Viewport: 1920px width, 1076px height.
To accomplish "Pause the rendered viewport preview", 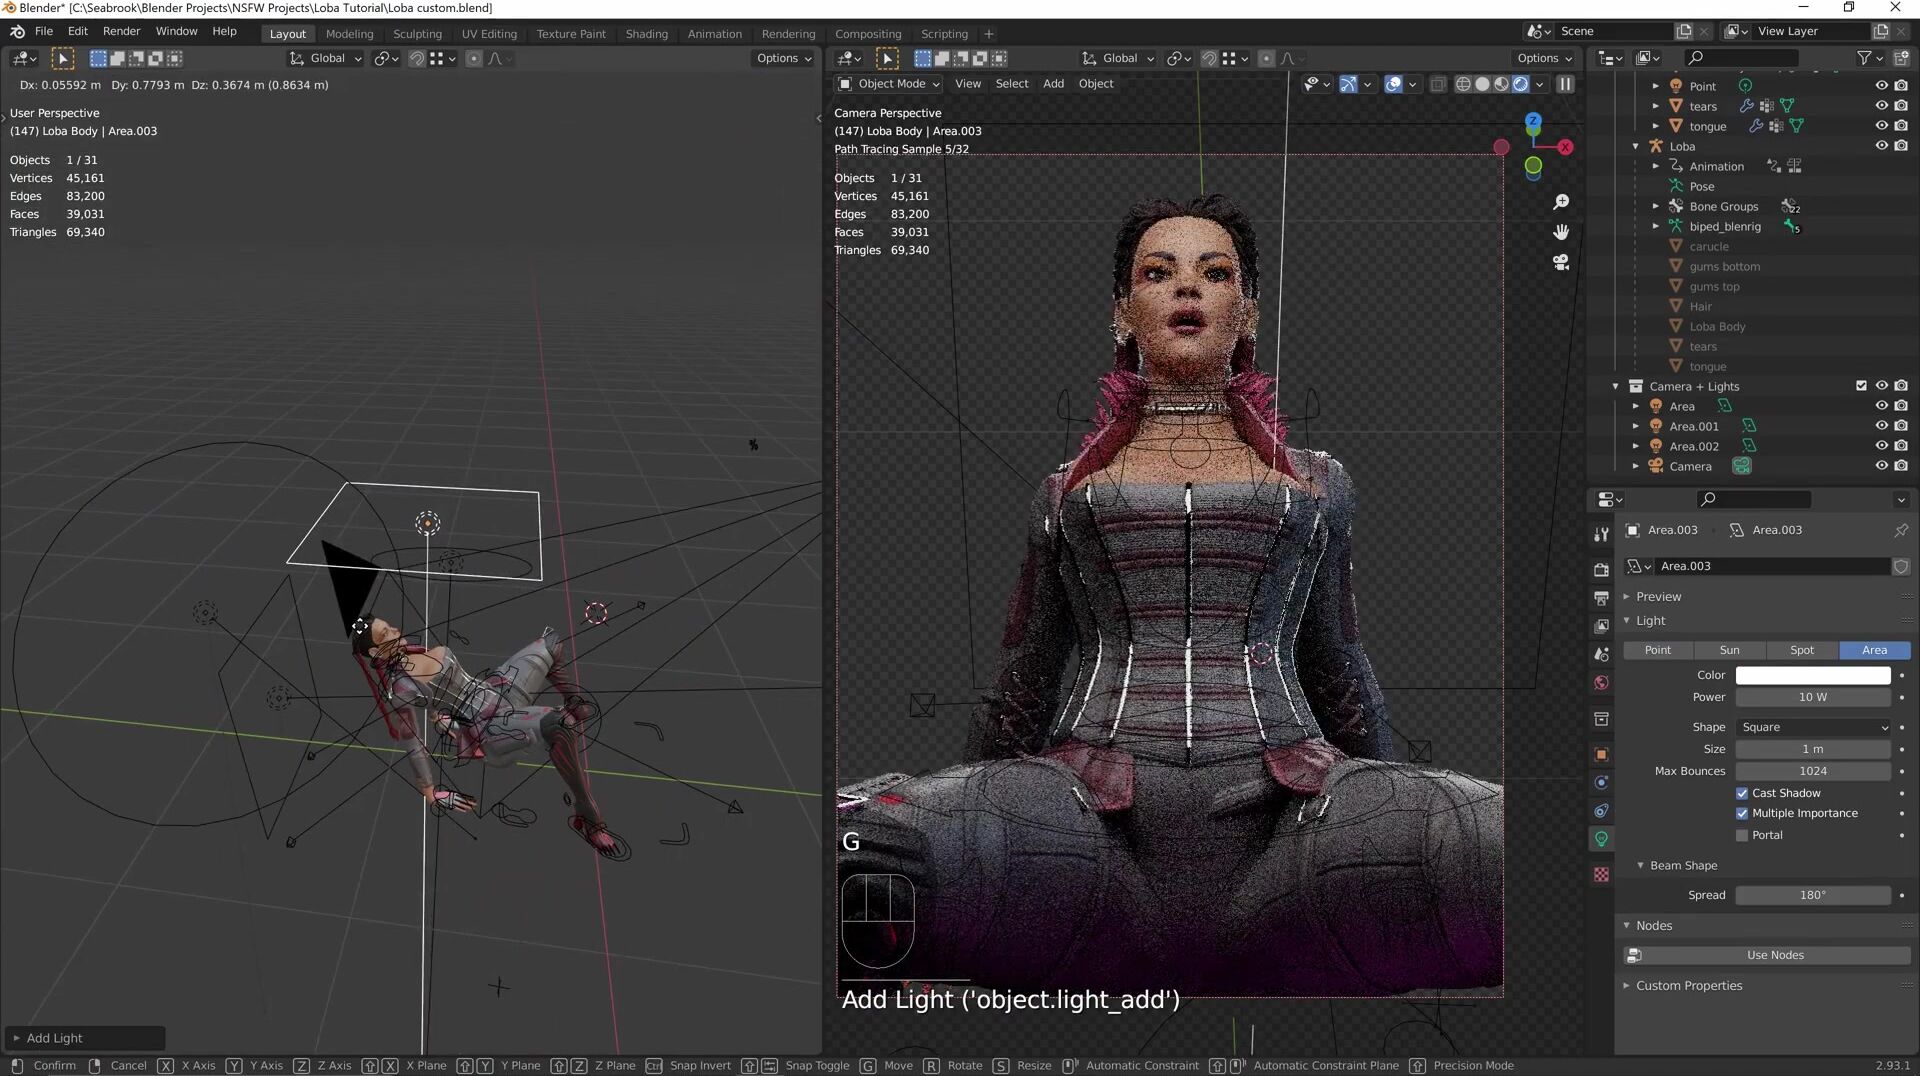I will pos(1565,84).
